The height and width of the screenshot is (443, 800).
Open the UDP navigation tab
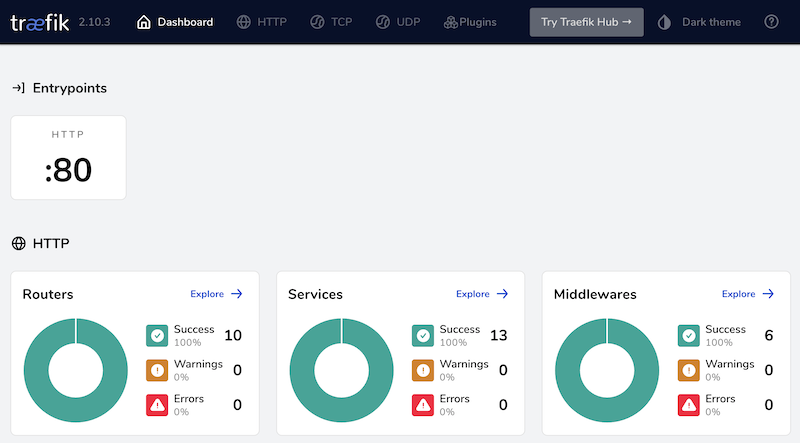396,22
